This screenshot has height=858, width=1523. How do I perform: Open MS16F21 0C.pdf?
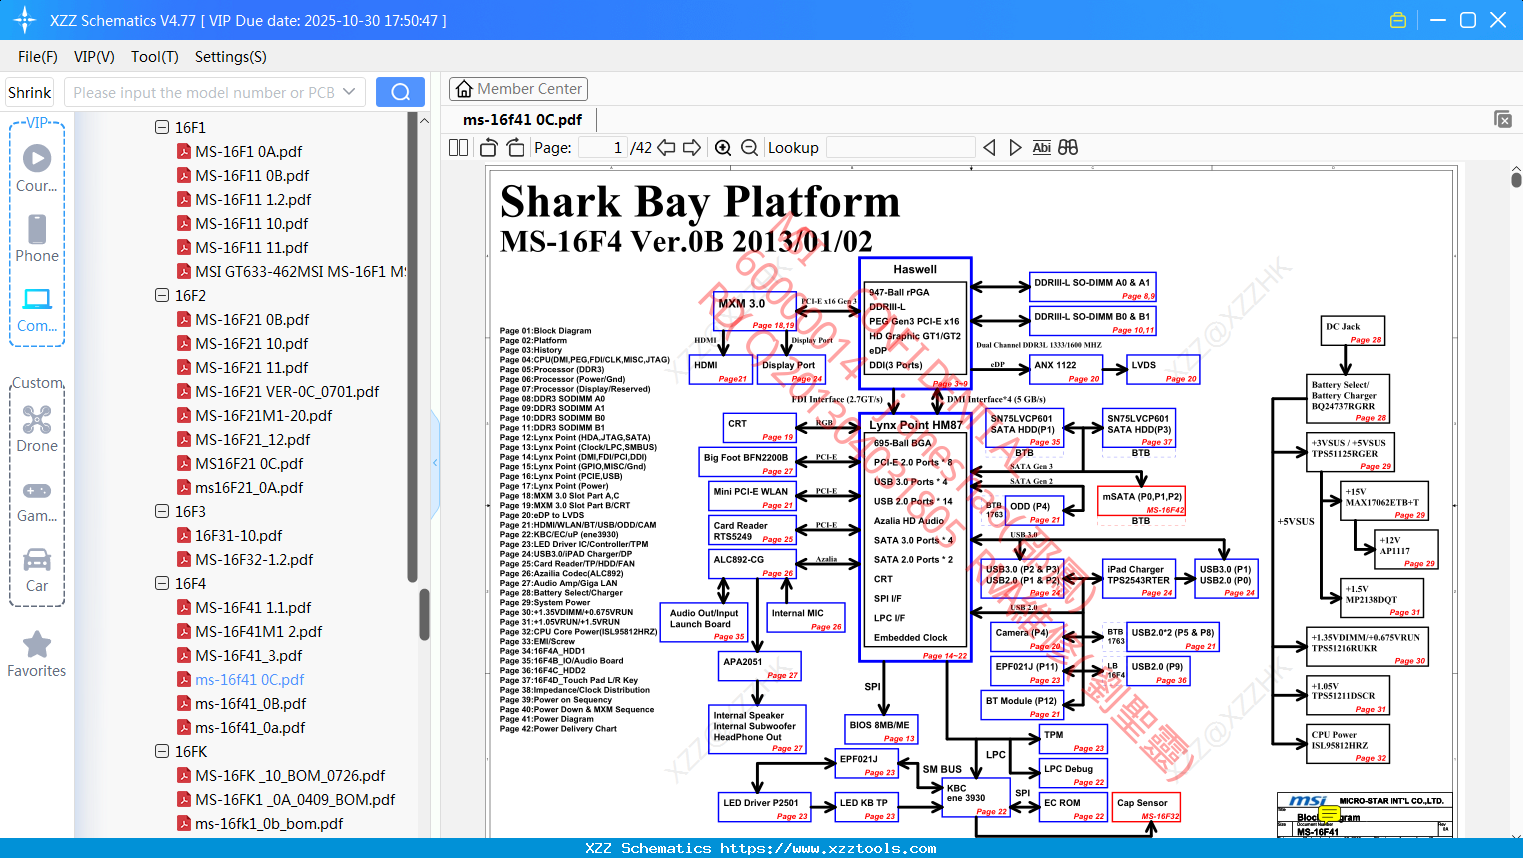click(249, 463)
